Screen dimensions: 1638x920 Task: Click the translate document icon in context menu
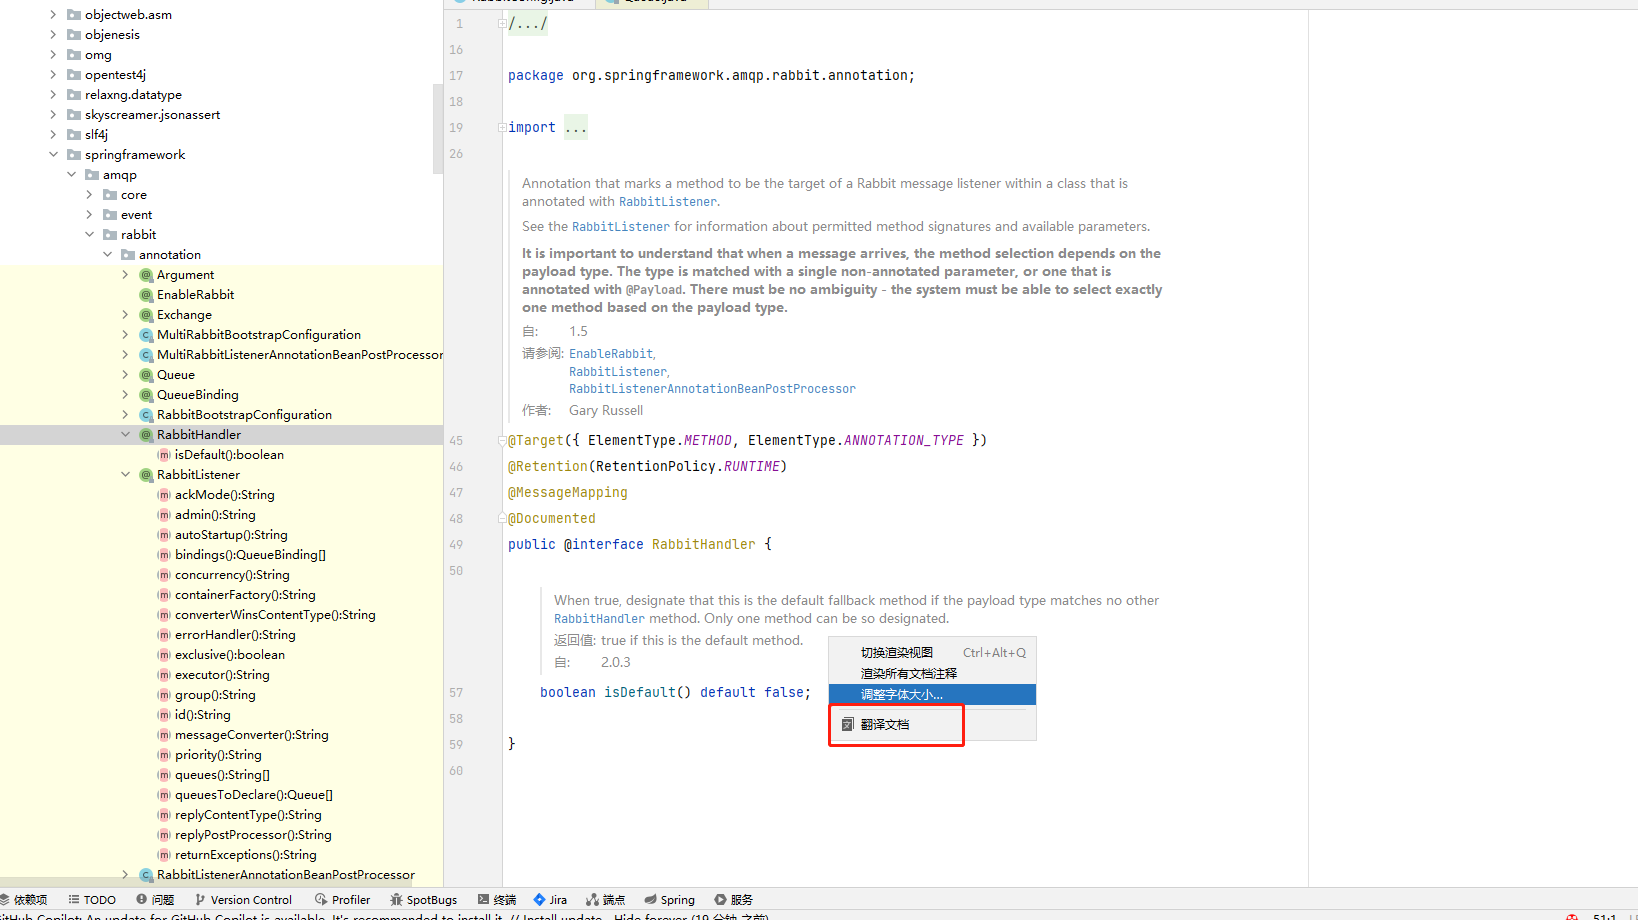tap(847, 724)
